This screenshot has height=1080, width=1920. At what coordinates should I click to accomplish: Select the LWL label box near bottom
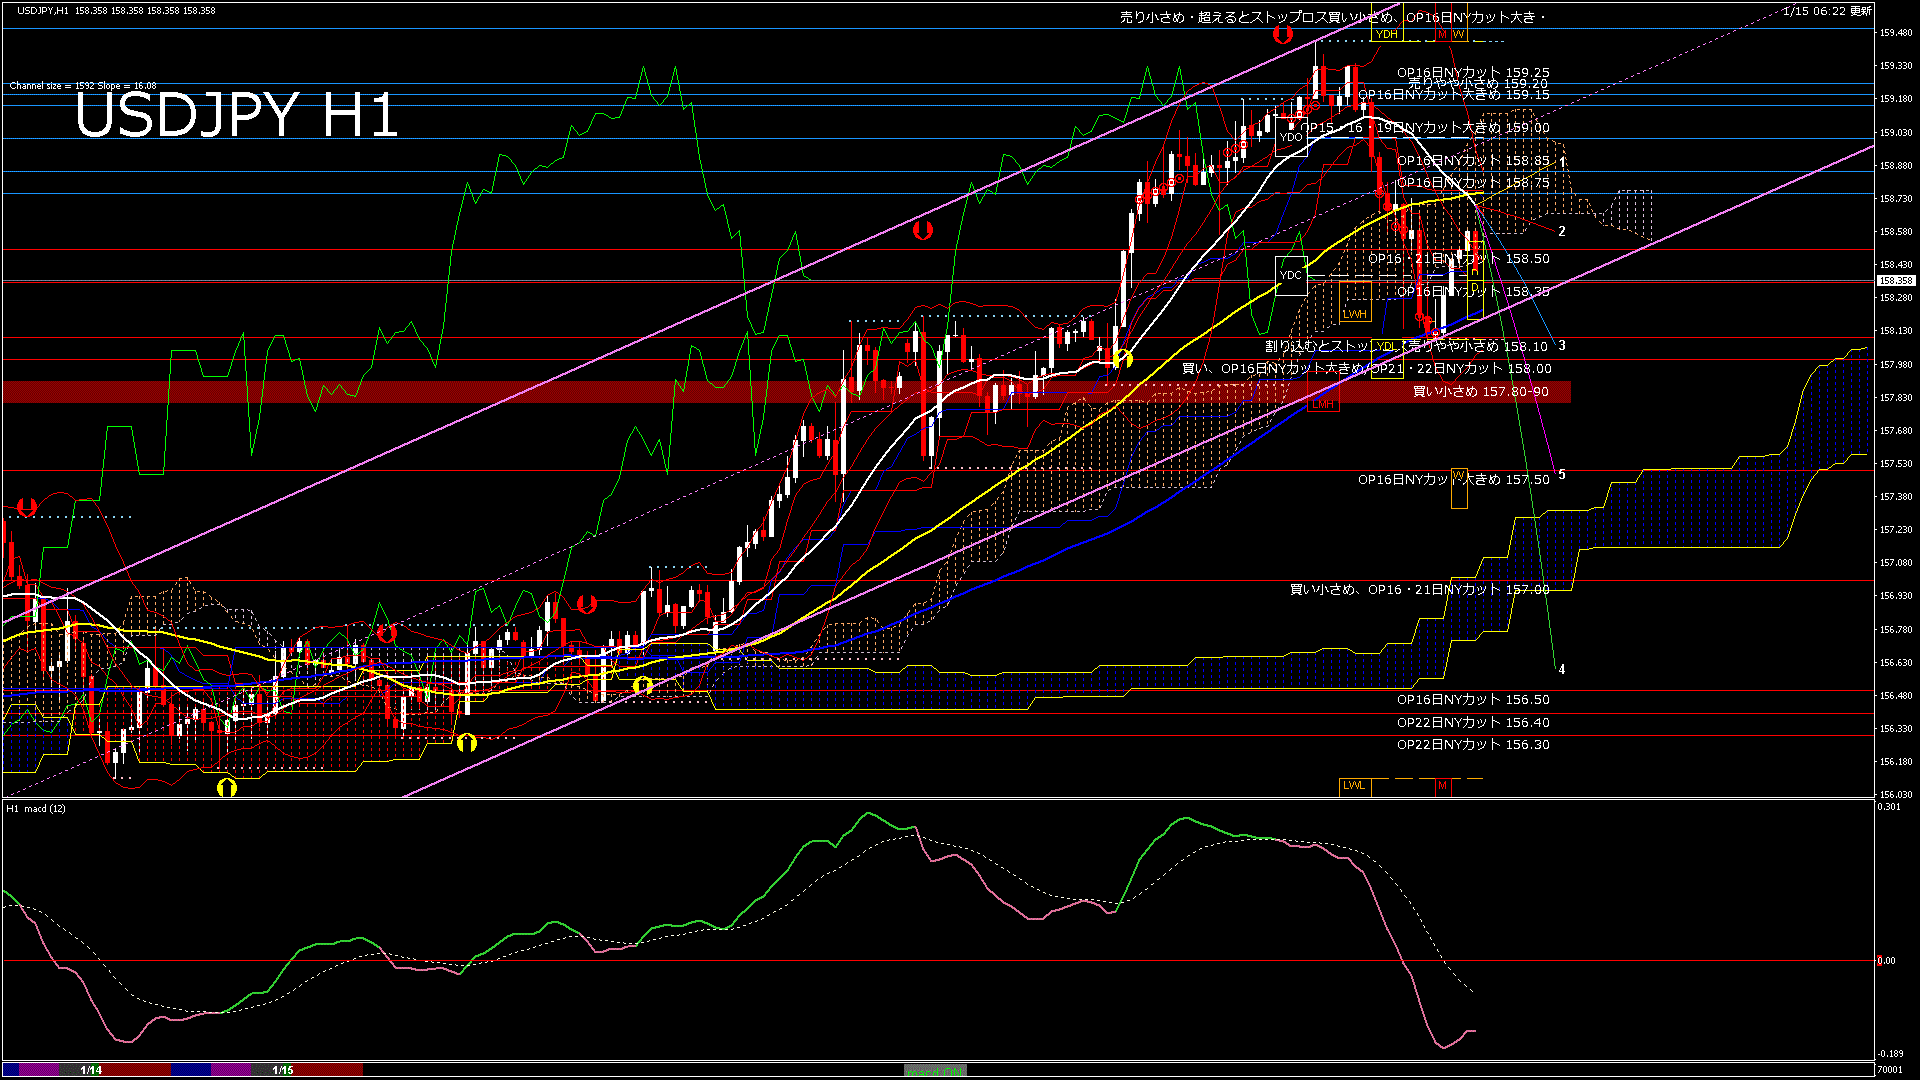click(x=1354, y=786)
